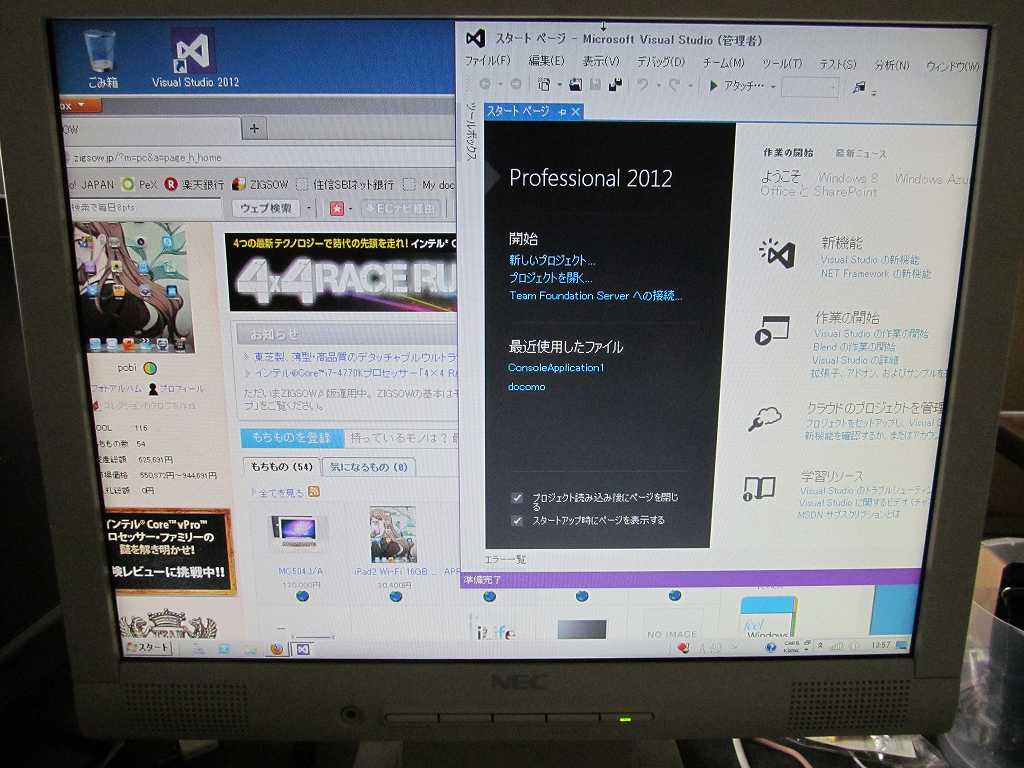Pin the Start Page tab

[x=561, y=112]
